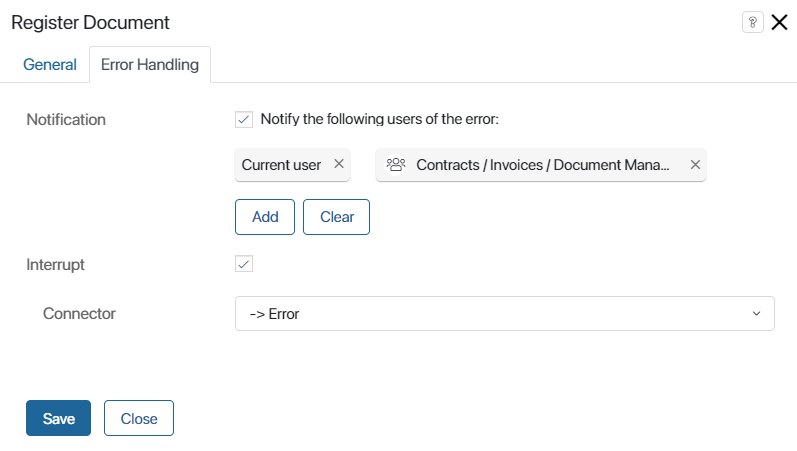Click the Connector field label
This screenshot has height=451, width=797.
pyautogui.click(x=79, y=314)
